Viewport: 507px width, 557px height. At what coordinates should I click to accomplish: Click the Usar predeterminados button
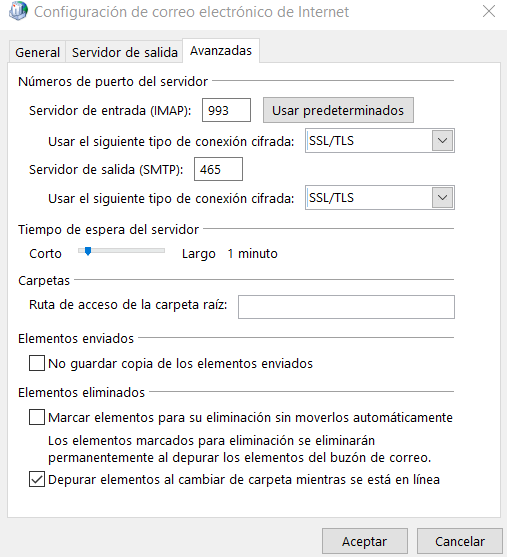tap(338, 110)
